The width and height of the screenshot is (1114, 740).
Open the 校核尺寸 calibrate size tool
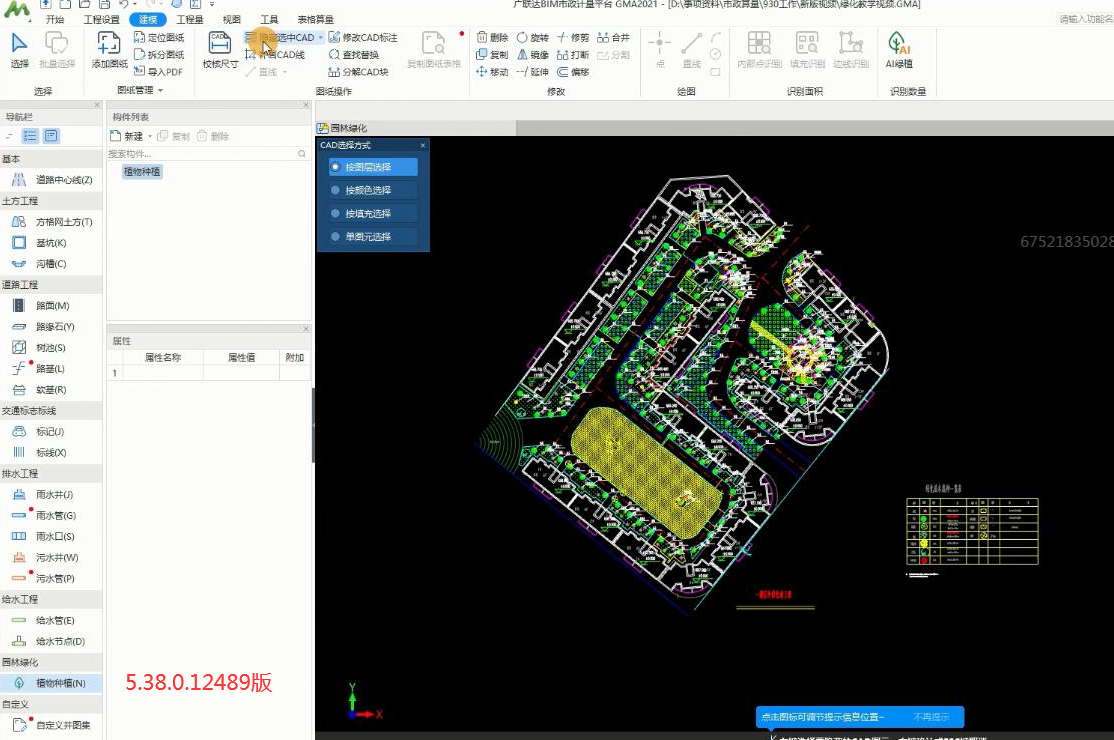220,50
